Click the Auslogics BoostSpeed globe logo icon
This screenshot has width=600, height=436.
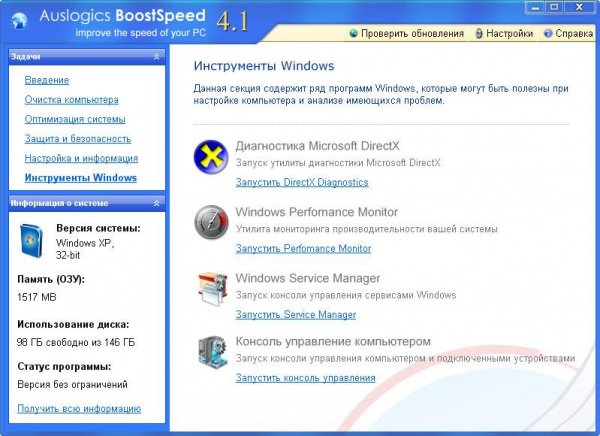tap(19, 20)
